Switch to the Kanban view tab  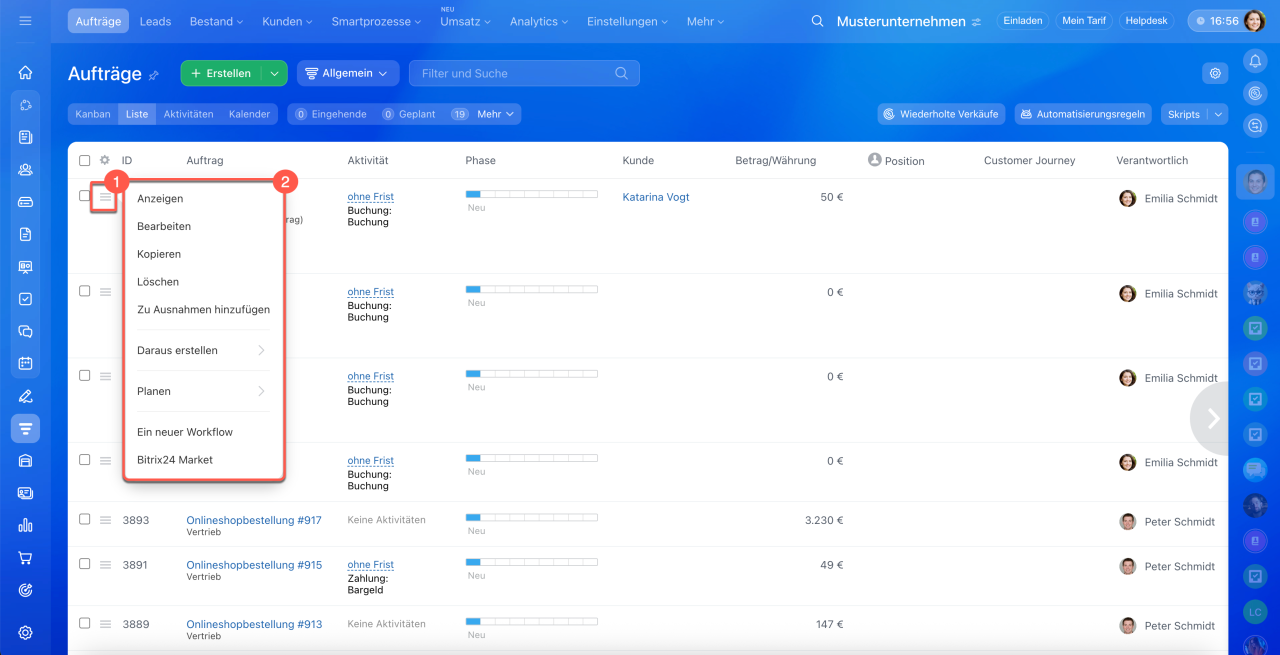tap(93, 114)
